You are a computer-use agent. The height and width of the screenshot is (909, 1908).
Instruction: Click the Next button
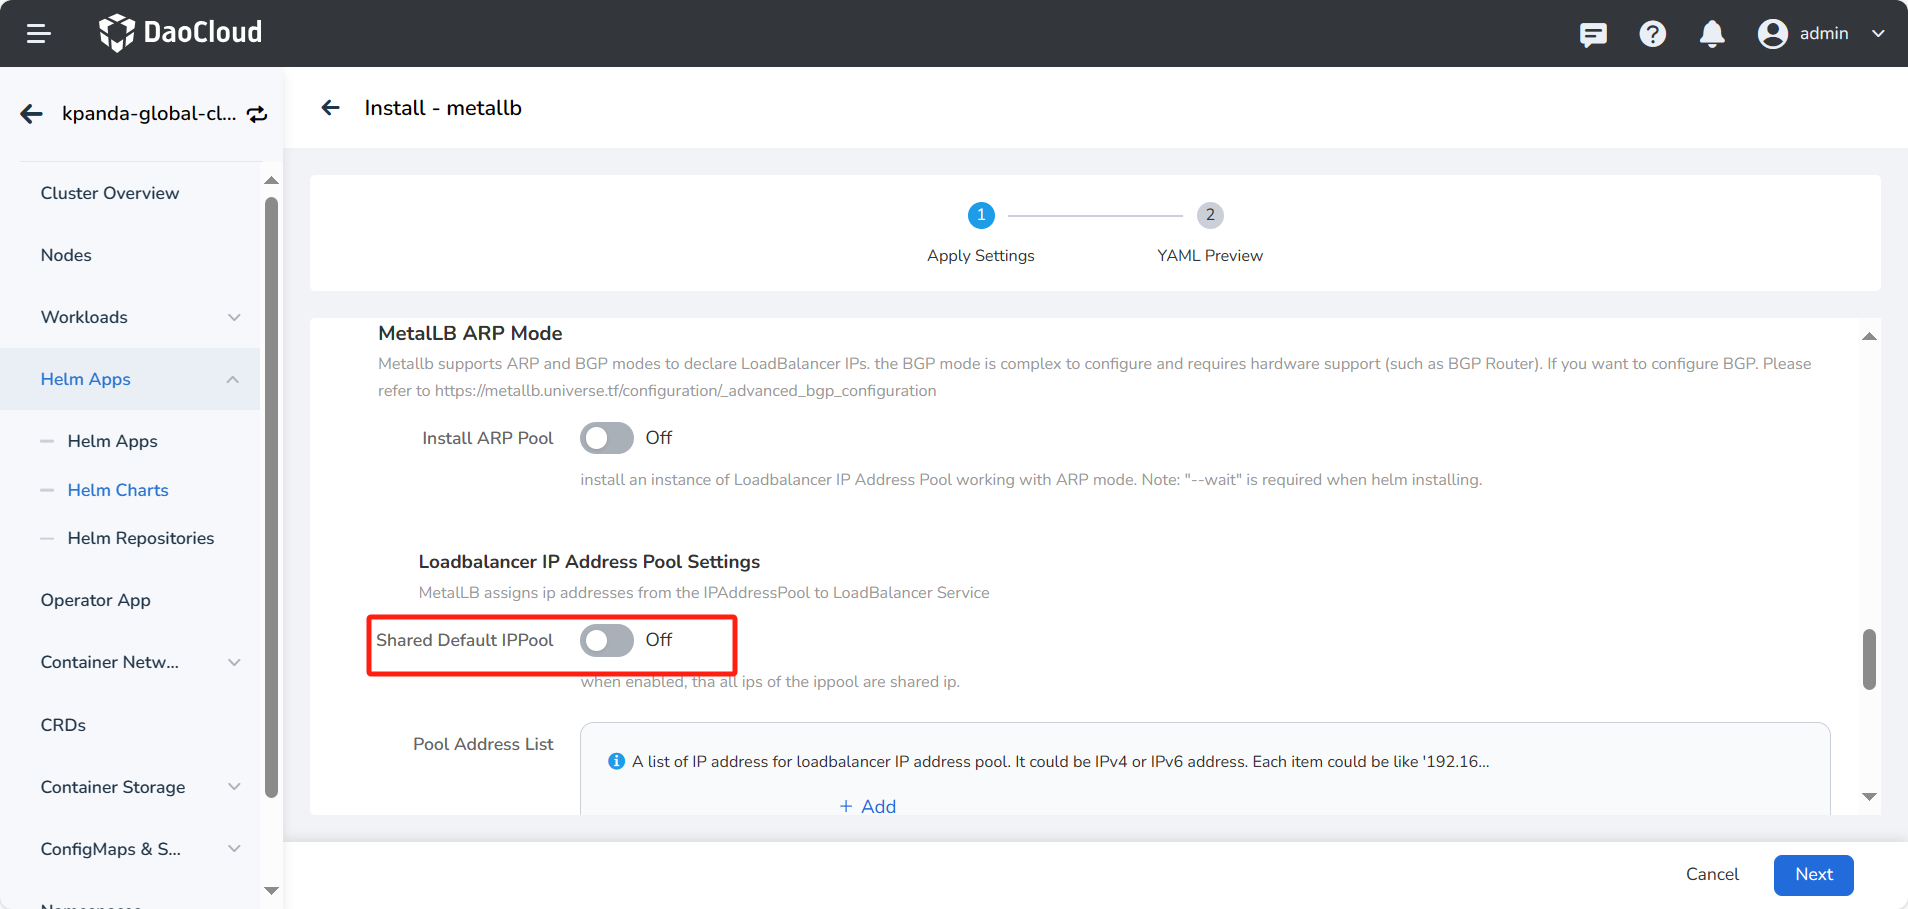[x=1812, y=874]
